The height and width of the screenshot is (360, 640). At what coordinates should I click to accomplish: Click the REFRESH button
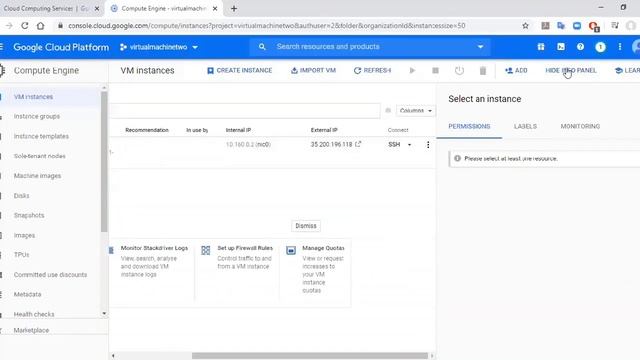pyautogui.click(x=373, y=71)
